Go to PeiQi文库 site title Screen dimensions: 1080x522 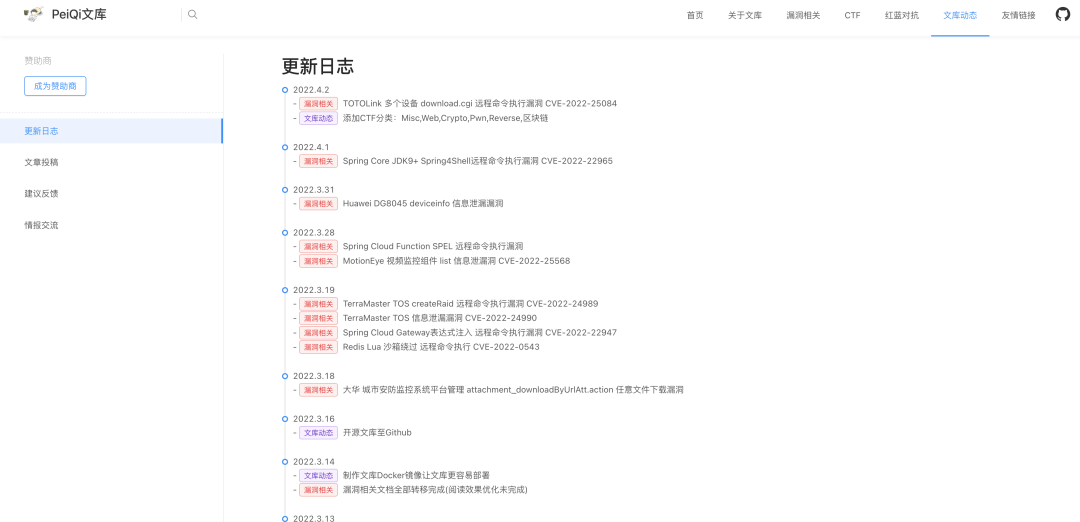(79, 14)
